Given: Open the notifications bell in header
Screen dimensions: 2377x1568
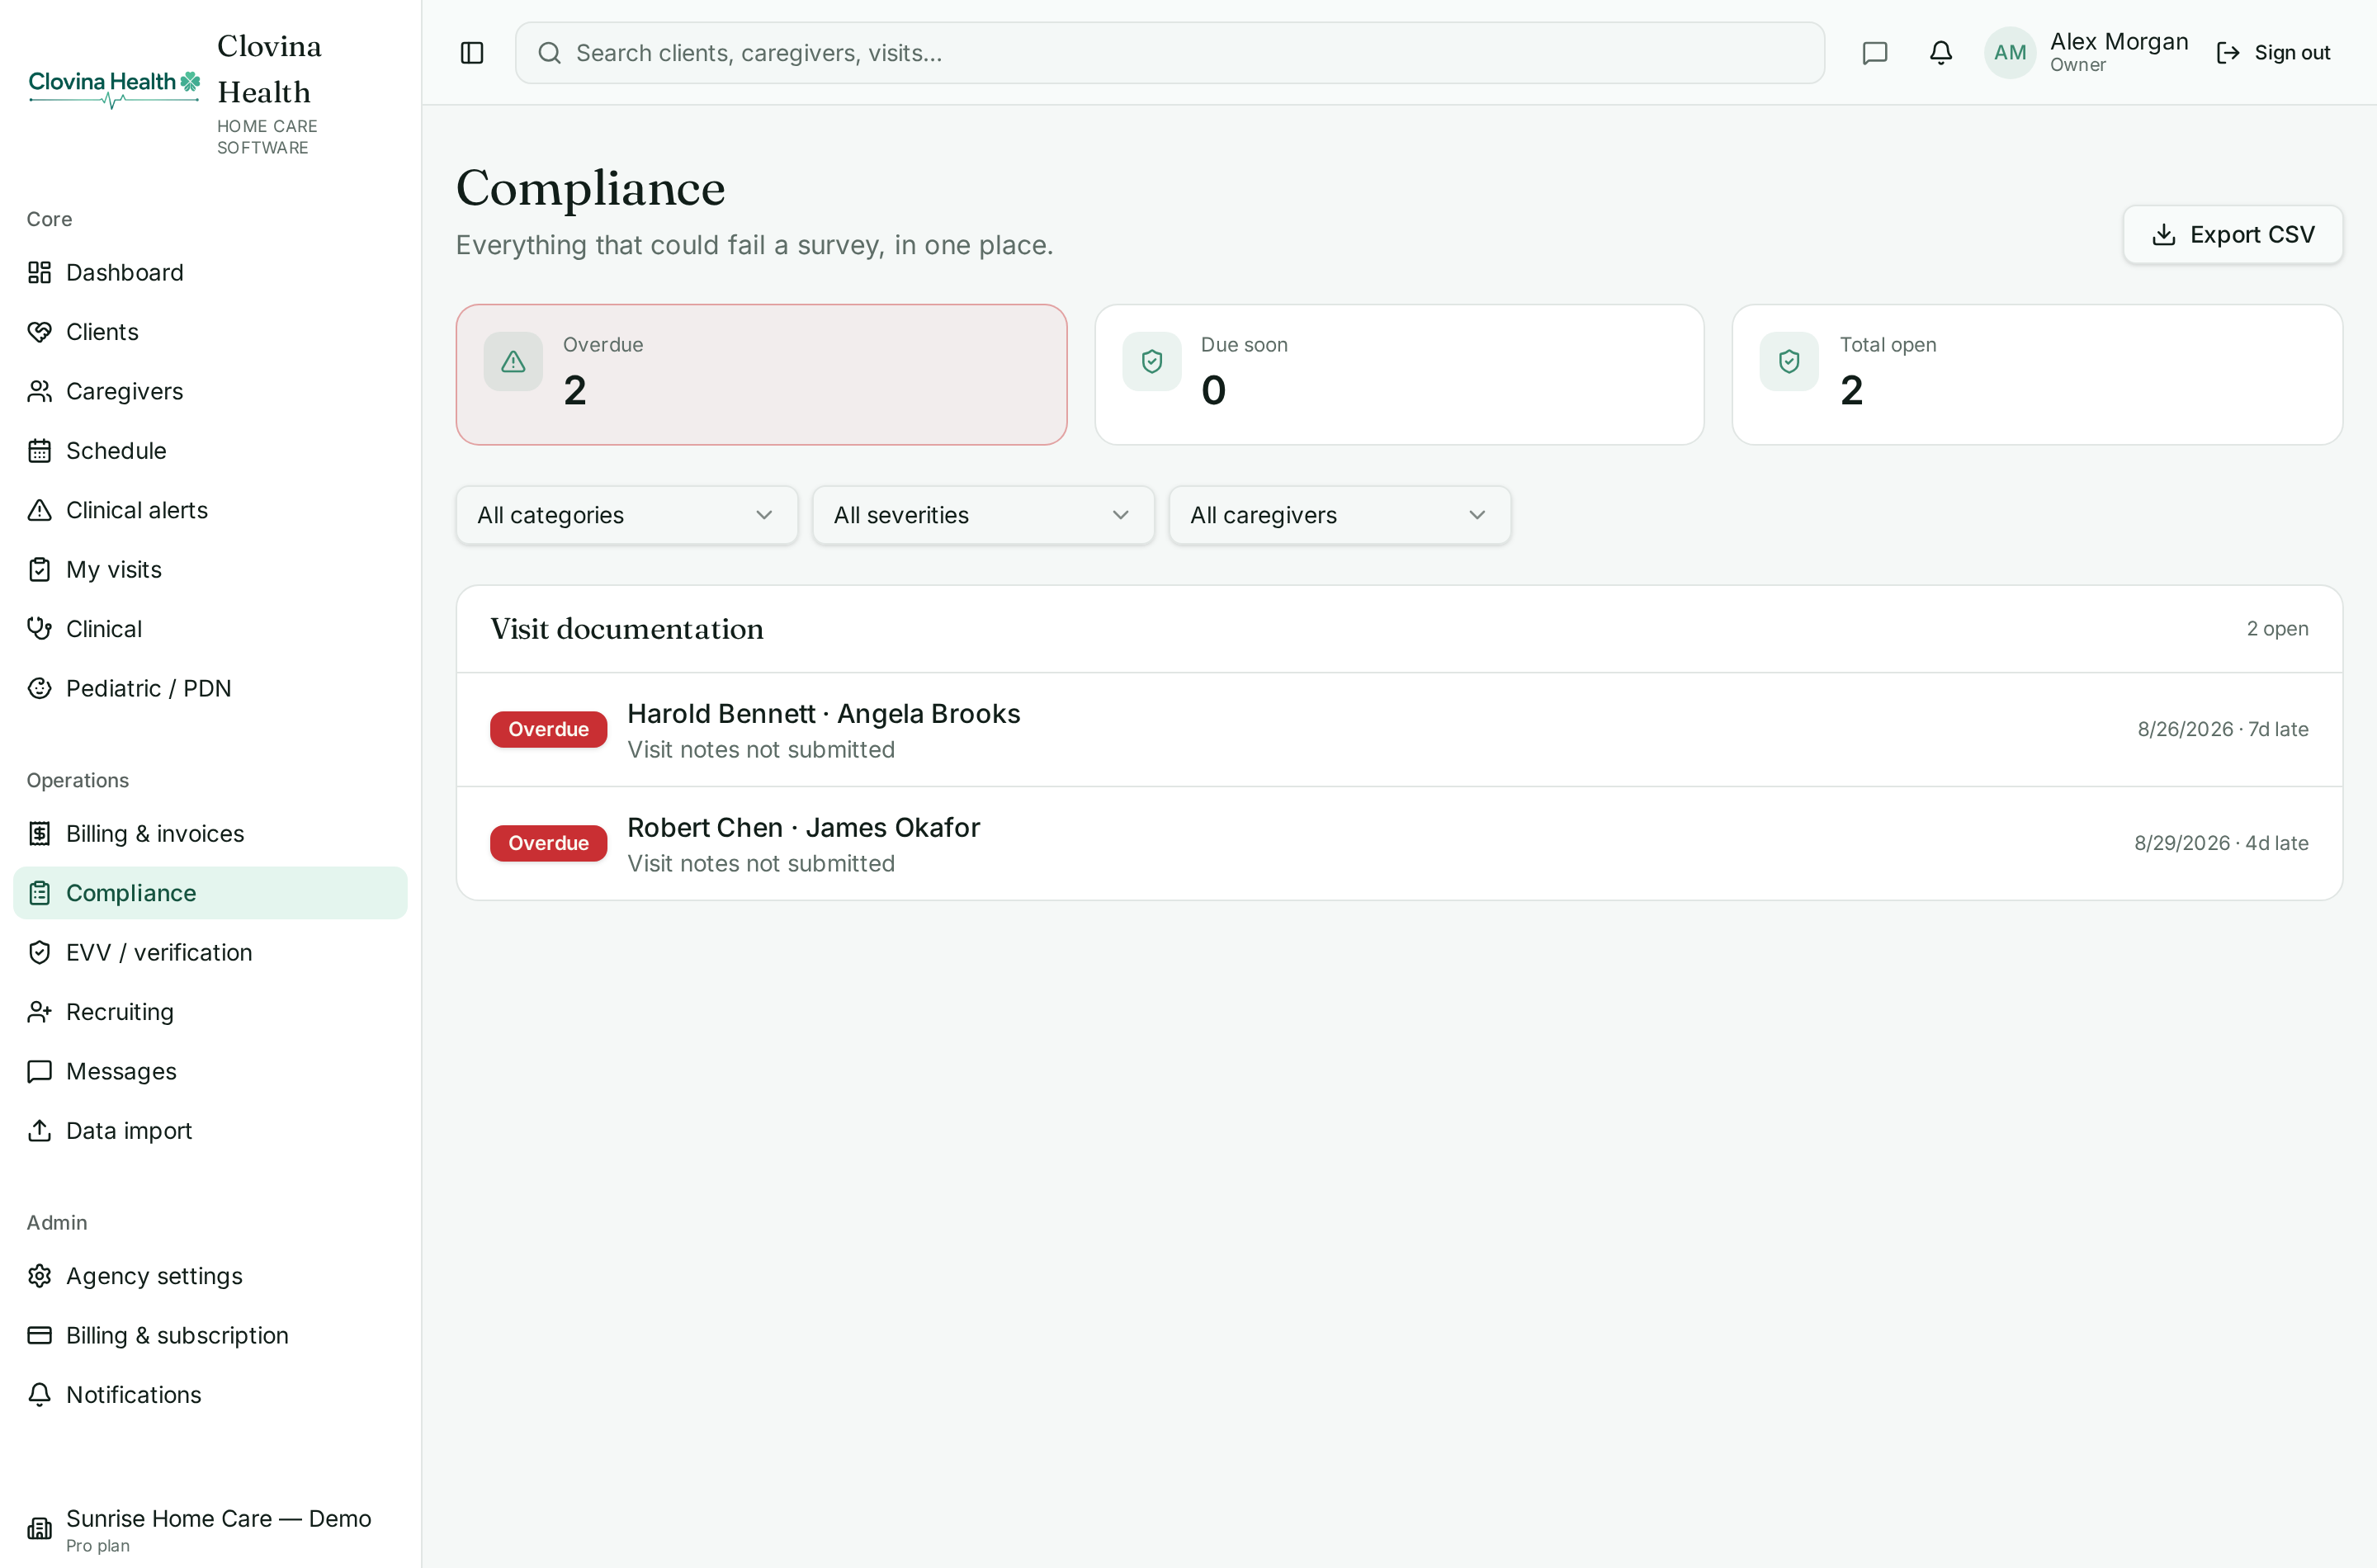Looking at the screenshot, I should [x=1941, y=53].
